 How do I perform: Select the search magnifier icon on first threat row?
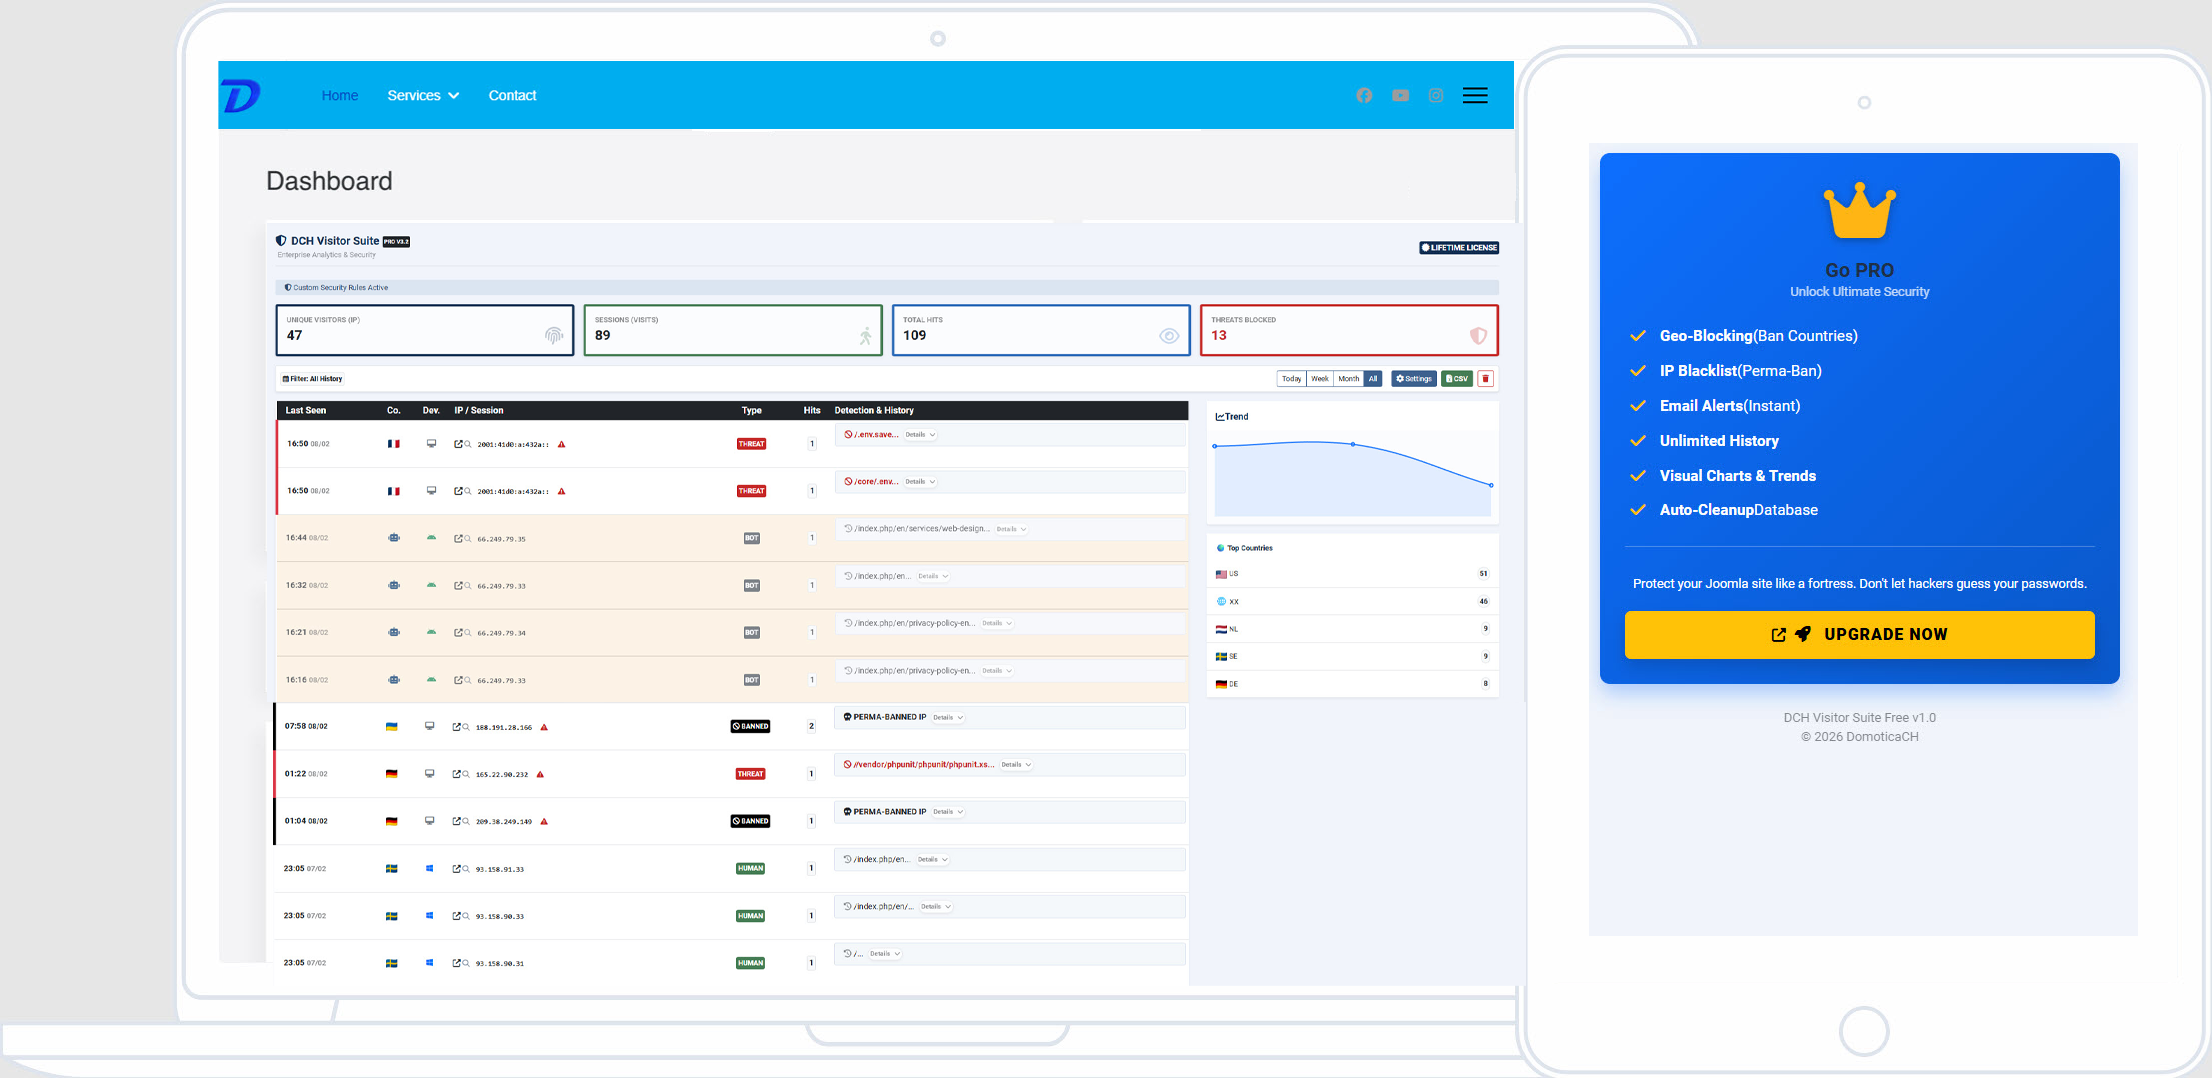pyautogui.click(x=468, y=443)
